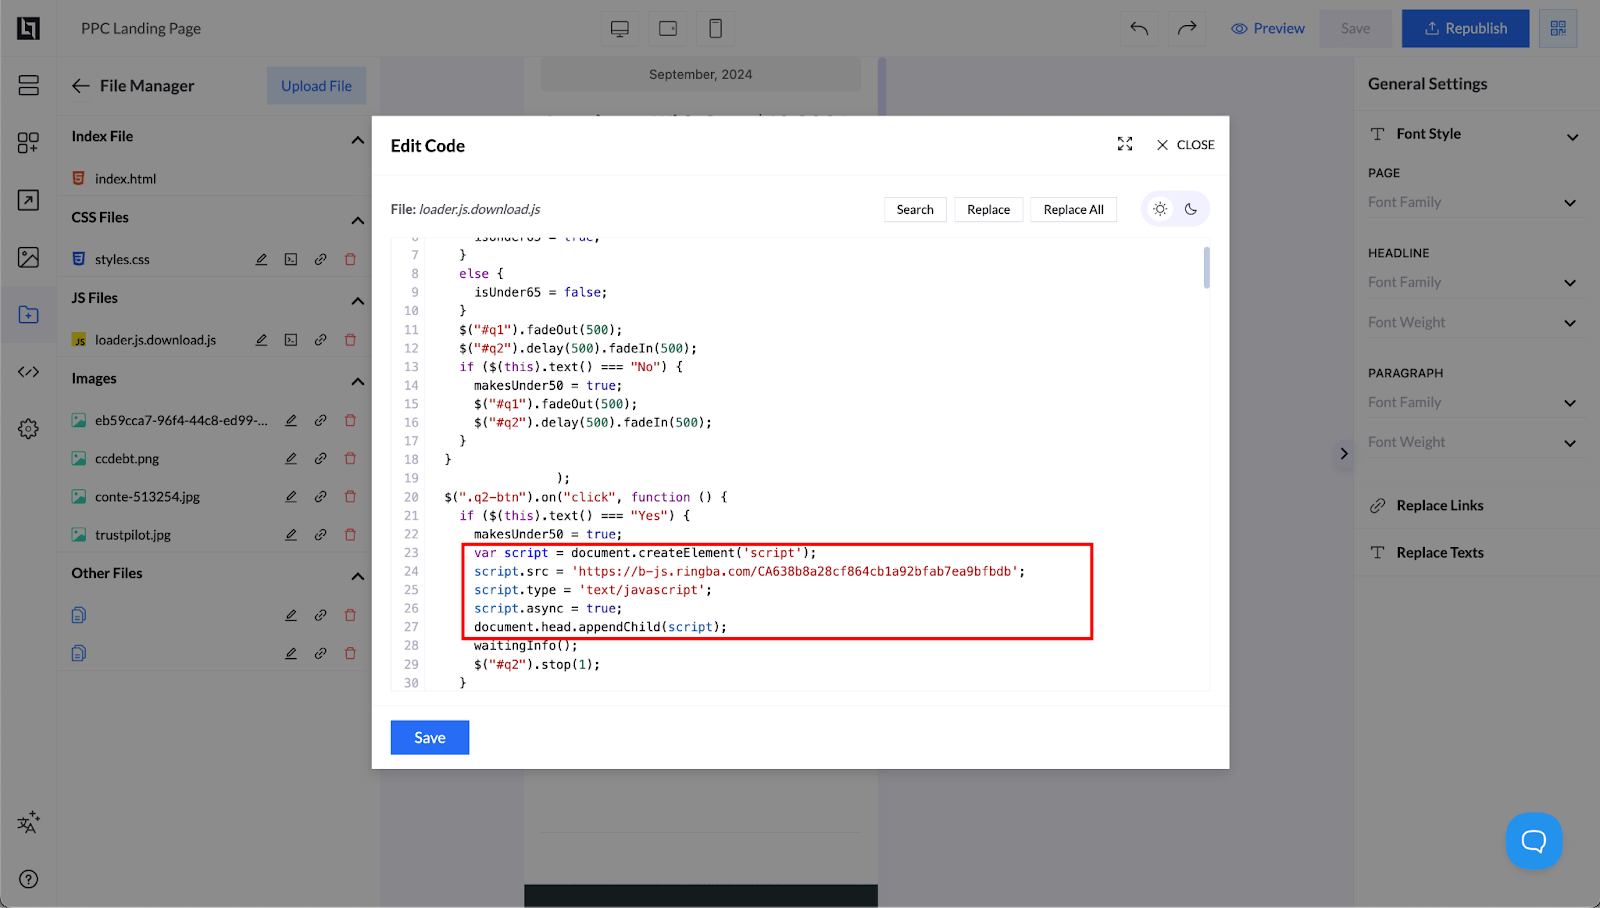
Task: Open the help question mark icon
Action: pos(29,879)
